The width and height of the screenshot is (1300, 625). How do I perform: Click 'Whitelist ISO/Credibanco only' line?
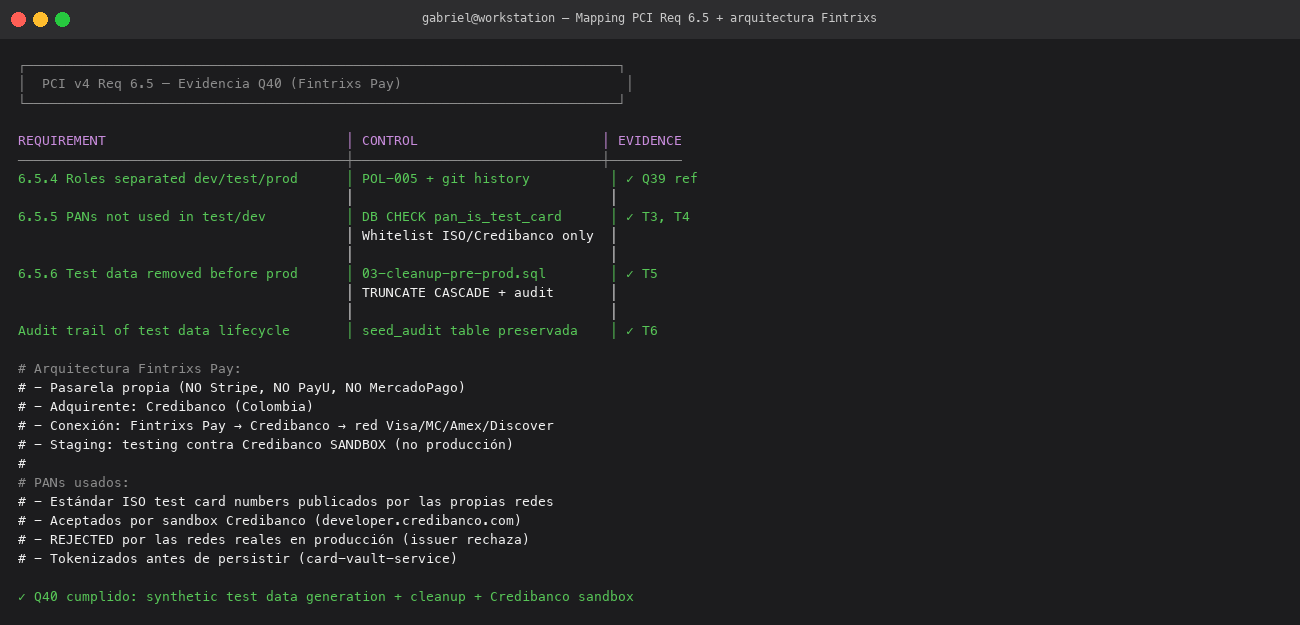[x=478, y=236]
